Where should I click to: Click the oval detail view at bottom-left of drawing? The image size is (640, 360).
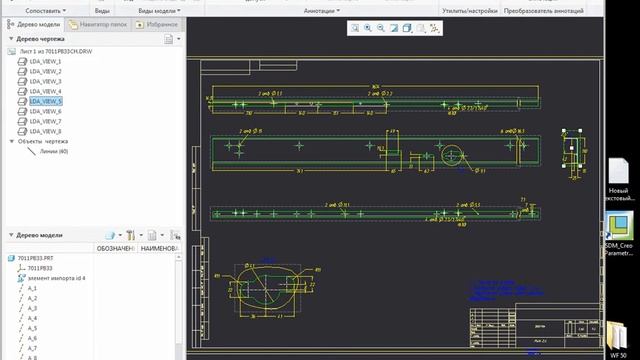[x=268, y=289]
